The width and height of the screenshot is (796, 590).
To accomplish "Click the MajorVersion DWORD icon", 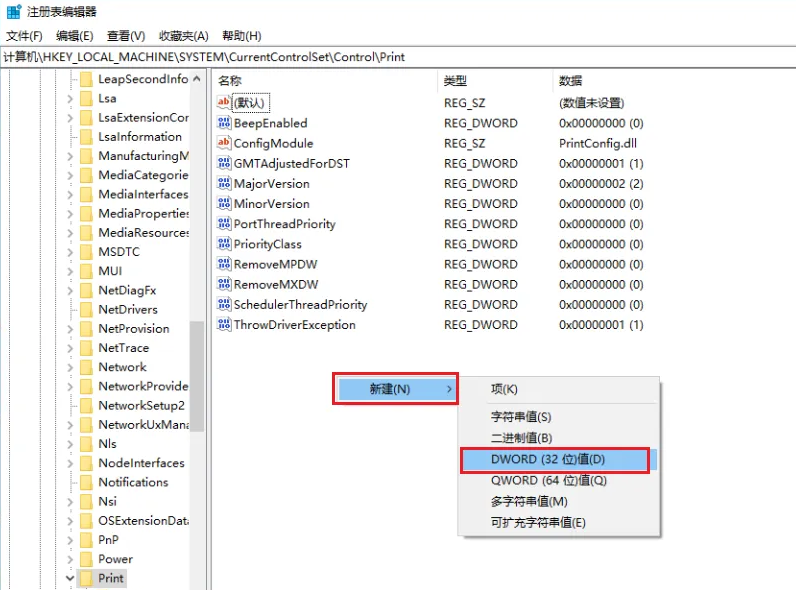I will coord(224,183).
